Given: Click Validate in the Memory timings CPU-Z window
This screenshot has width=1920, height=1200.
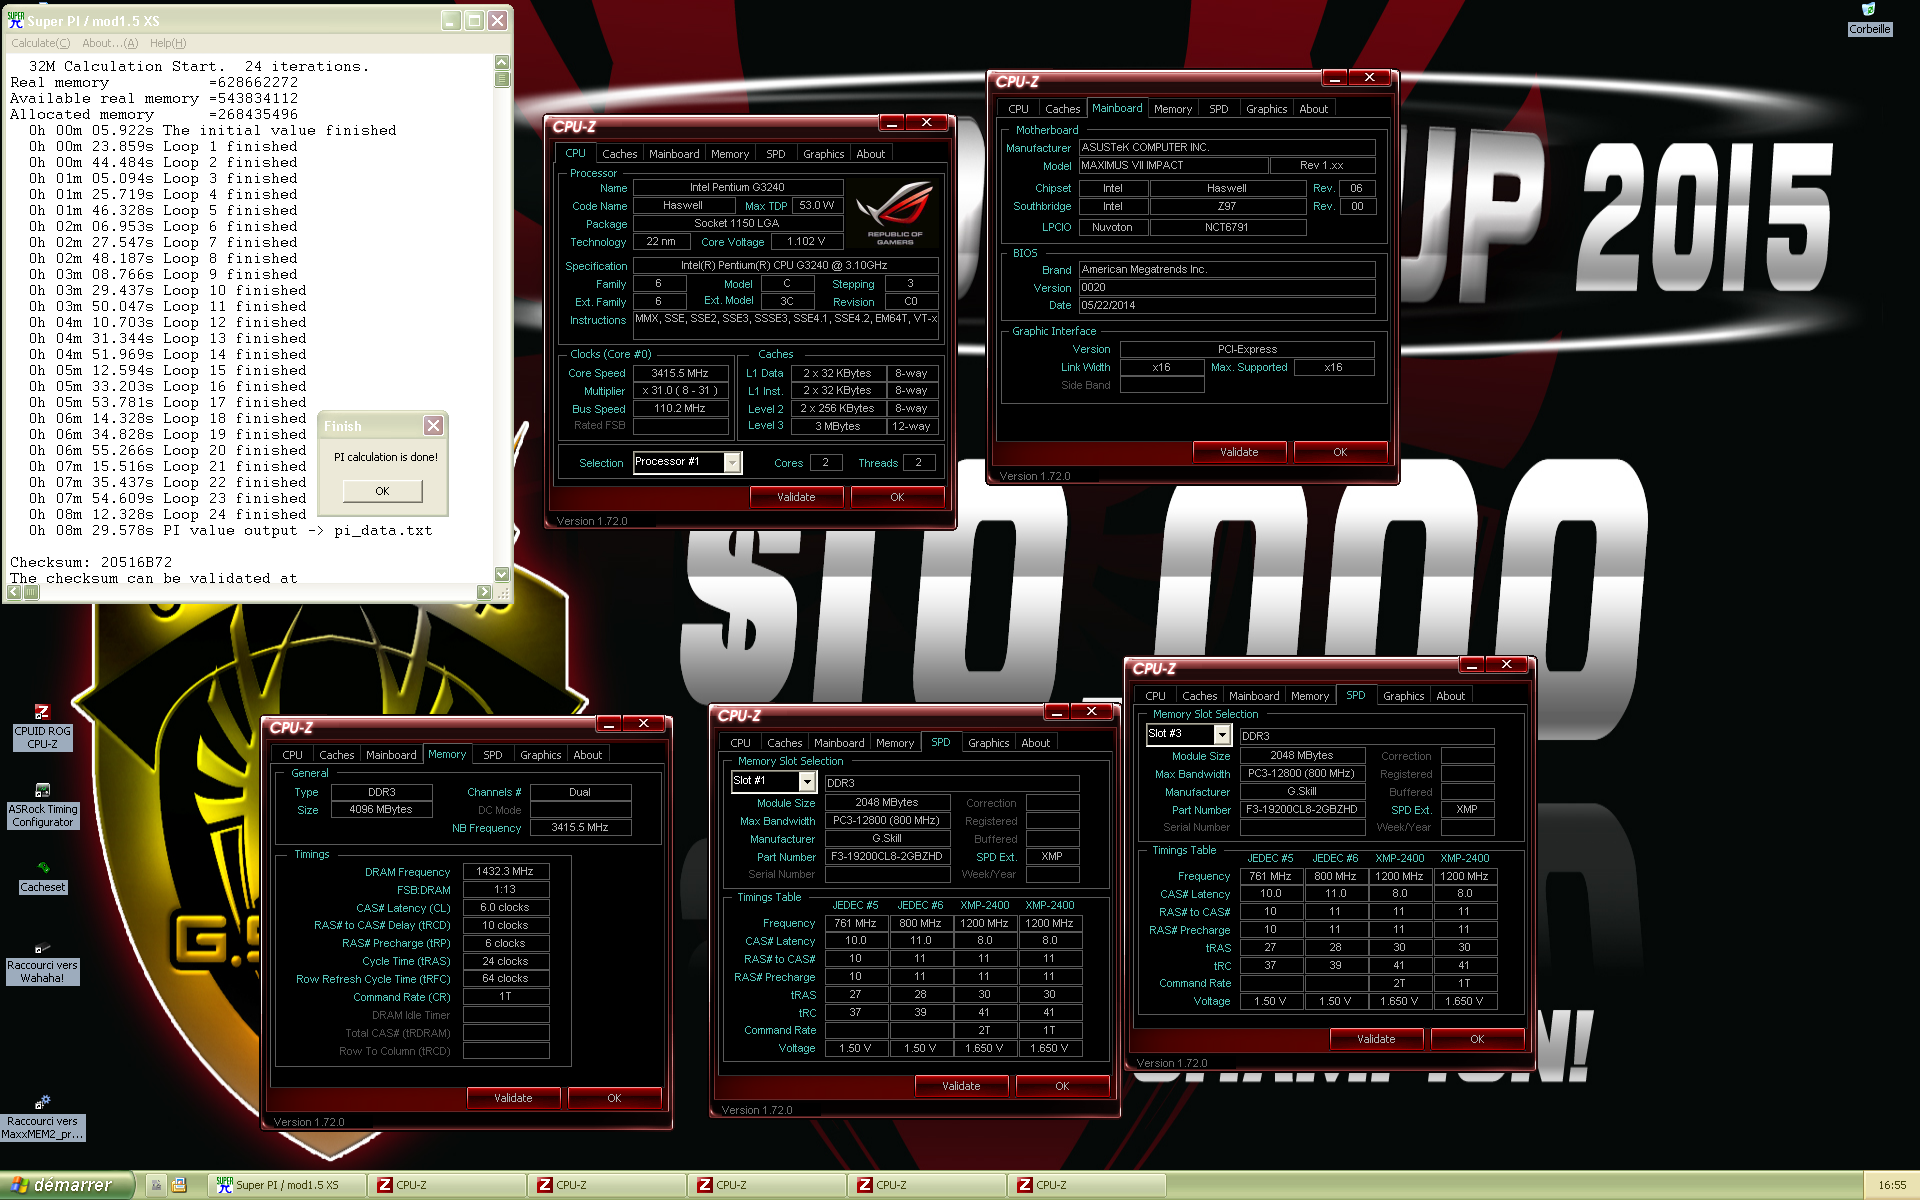Looking at the screenshot, I should [x=513, y=1098].
